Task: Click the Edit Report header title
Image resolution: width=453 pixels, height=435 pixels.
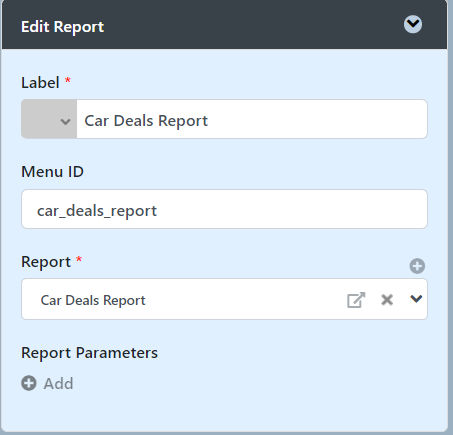Action: (62, 27)
